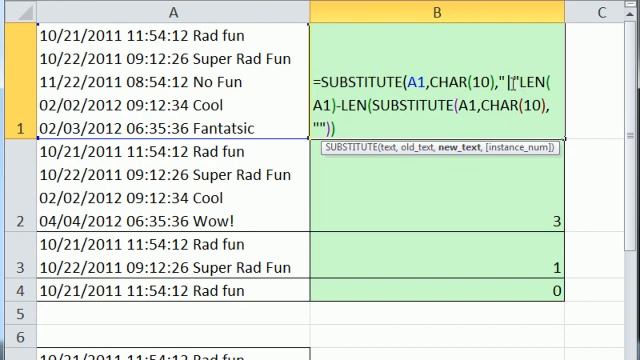Select column C header

pos(601,13)
